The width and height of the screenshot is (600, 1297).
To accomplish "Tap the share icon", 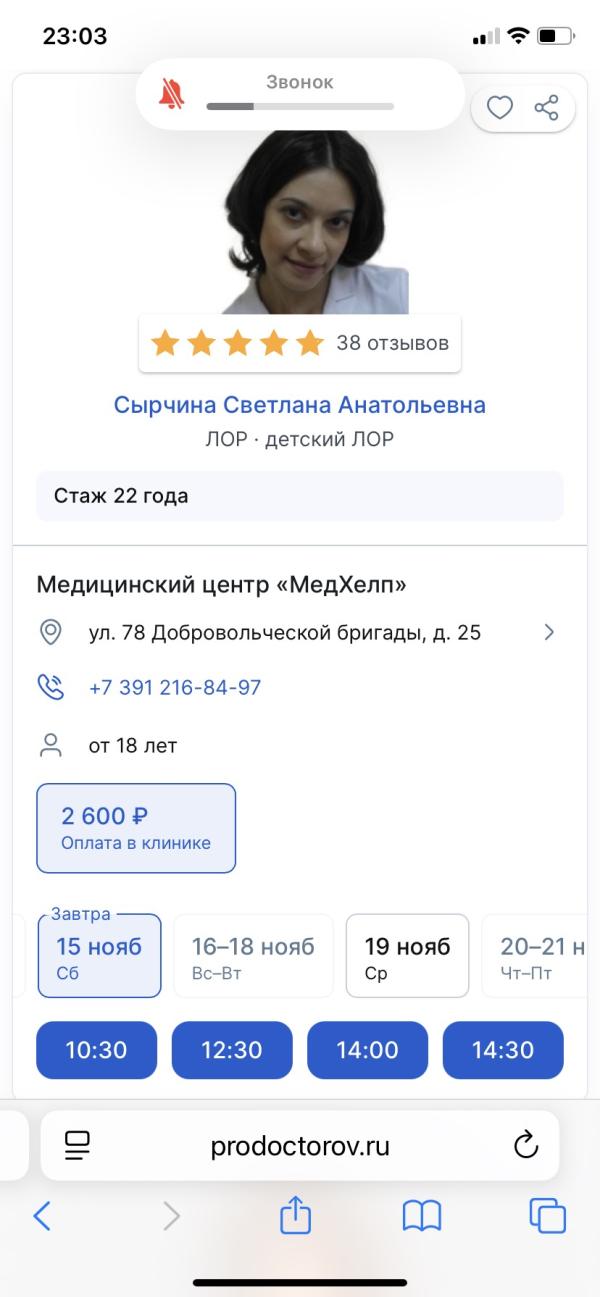I will pyautogui.click(x=546, y=108).
